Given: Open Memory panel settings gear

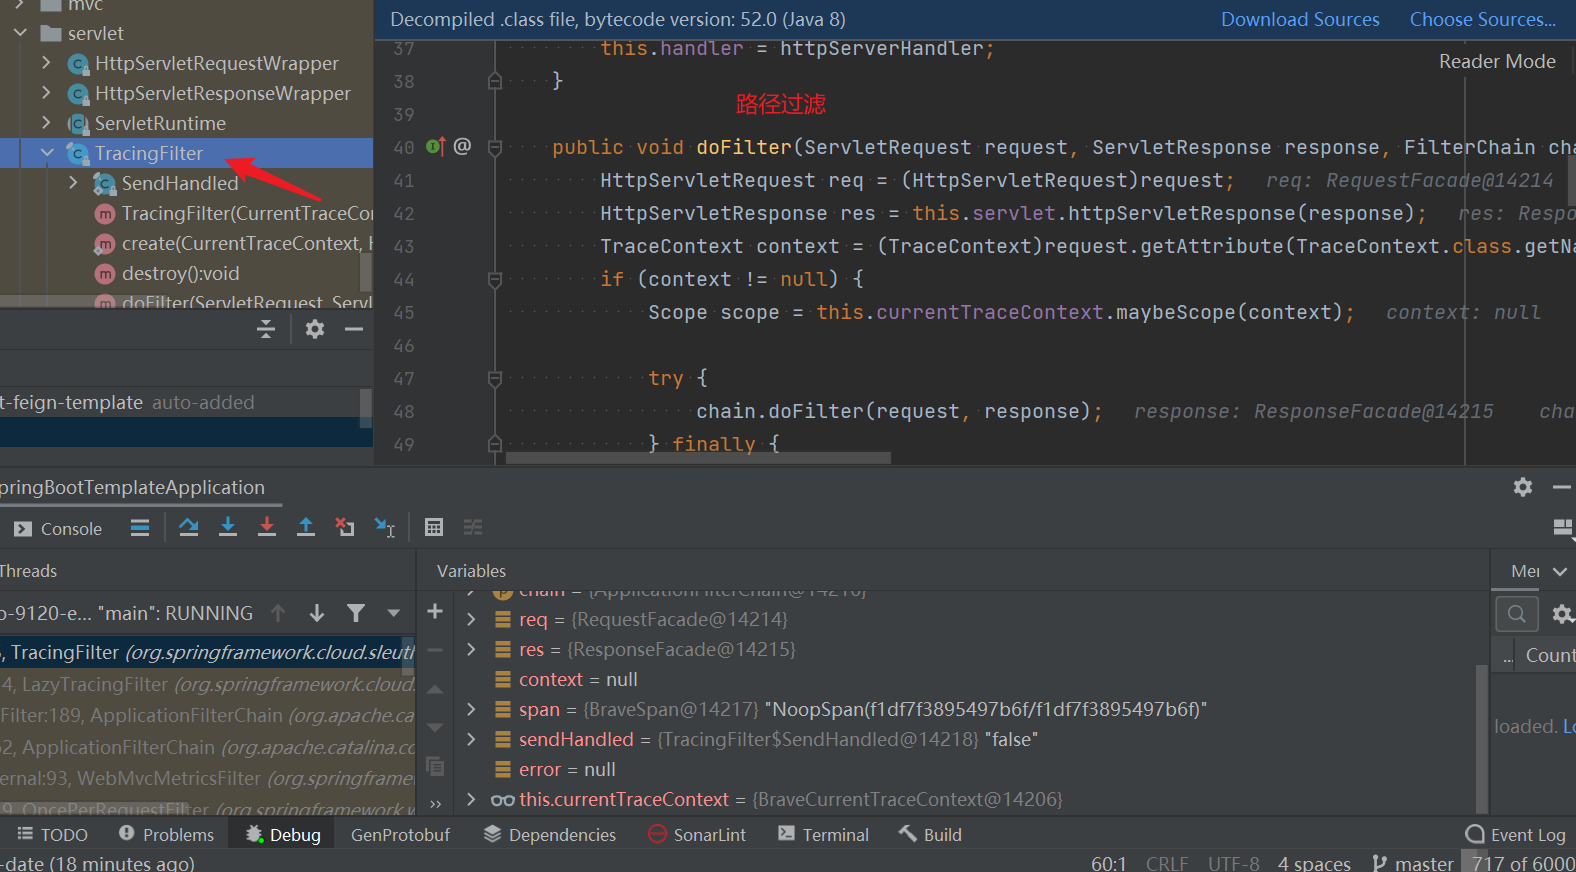Looking at the screenshot, I should [x=1562, y=614].
